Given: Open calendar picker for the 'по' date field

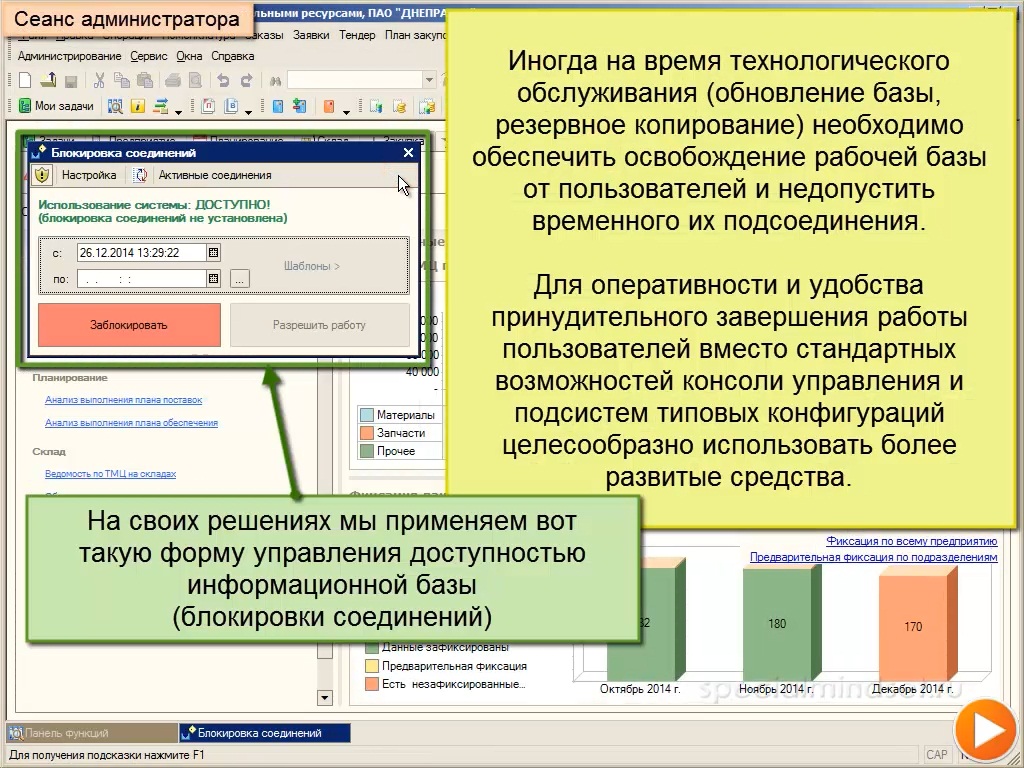Looking at the screenshot, I should (213, 279).
